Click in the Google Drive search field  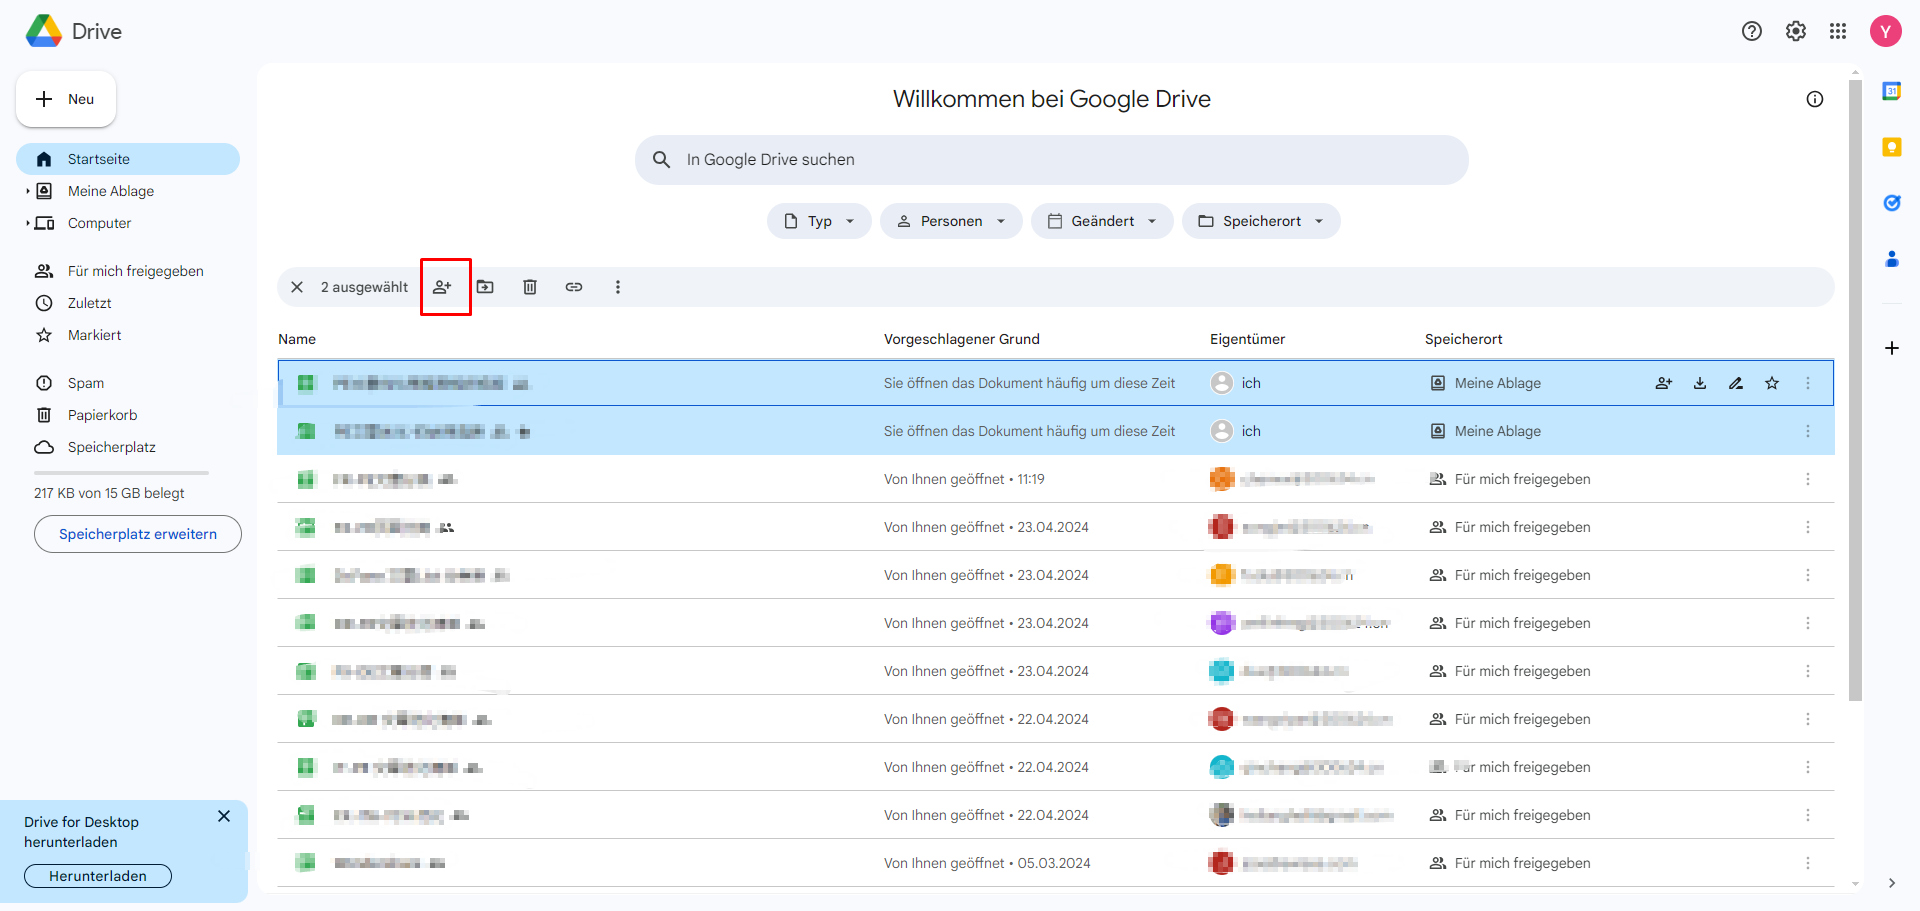coord(1052,160)
